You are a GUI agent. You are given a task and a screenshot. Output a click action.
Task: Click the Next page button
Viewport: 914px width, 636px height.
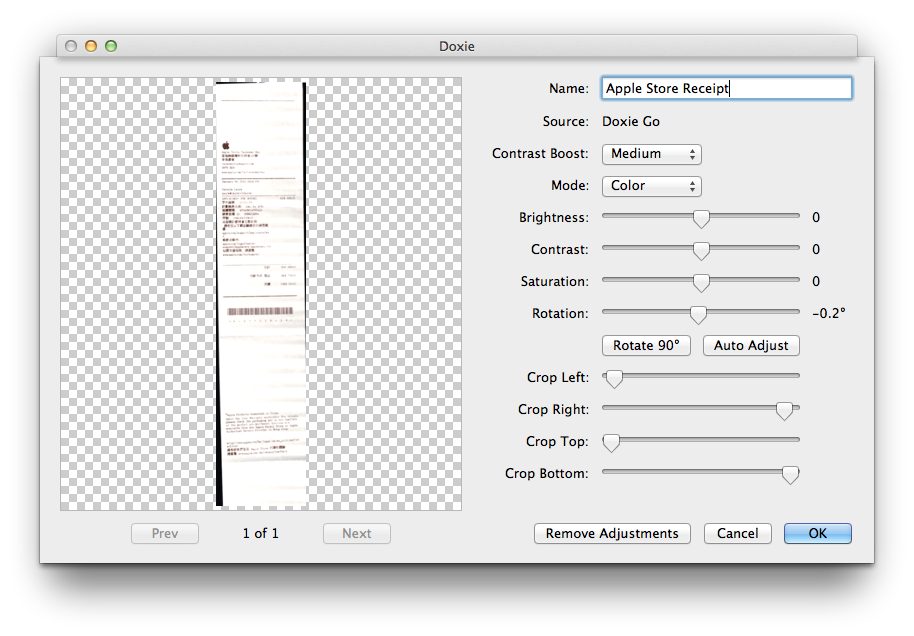click(x=357, y=533)
